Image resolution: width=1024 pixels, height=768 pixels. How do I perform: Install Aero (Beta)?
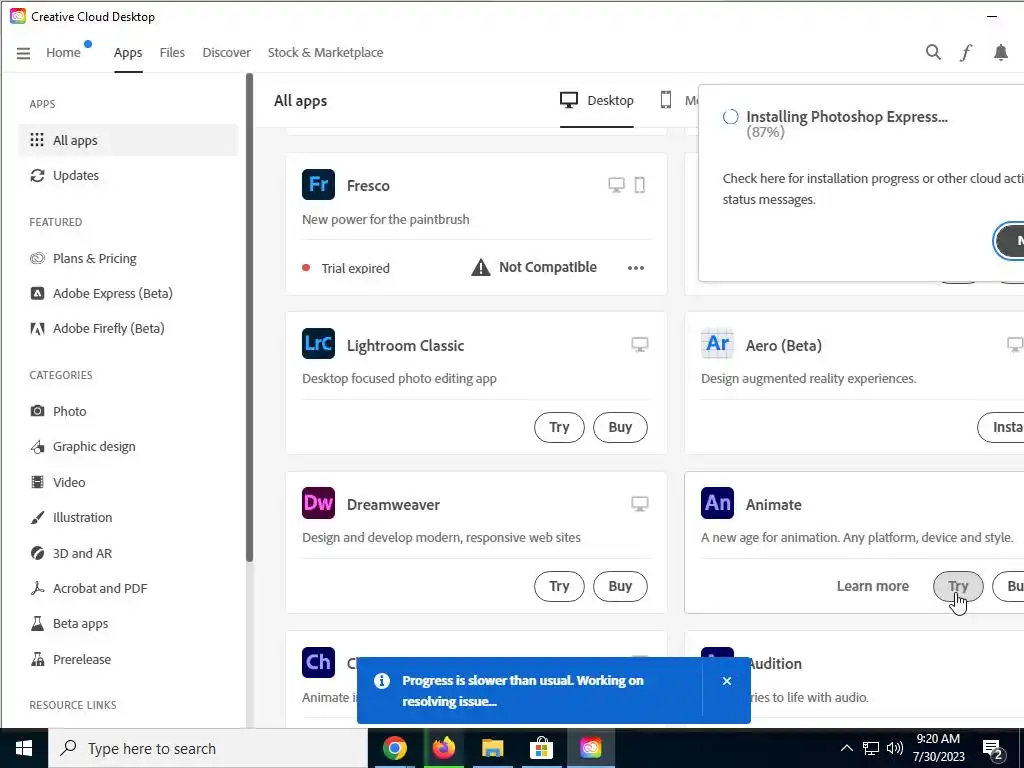pyautogui.click(x=1000, y=427)
